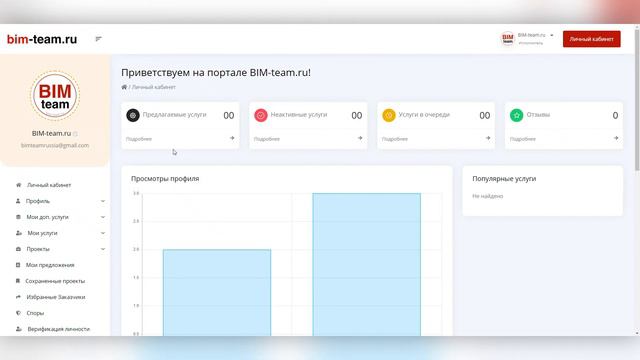Click the home icon beside Личный кабинет sidebar item
Screen dimensions: 640x360
pos(18,185)
